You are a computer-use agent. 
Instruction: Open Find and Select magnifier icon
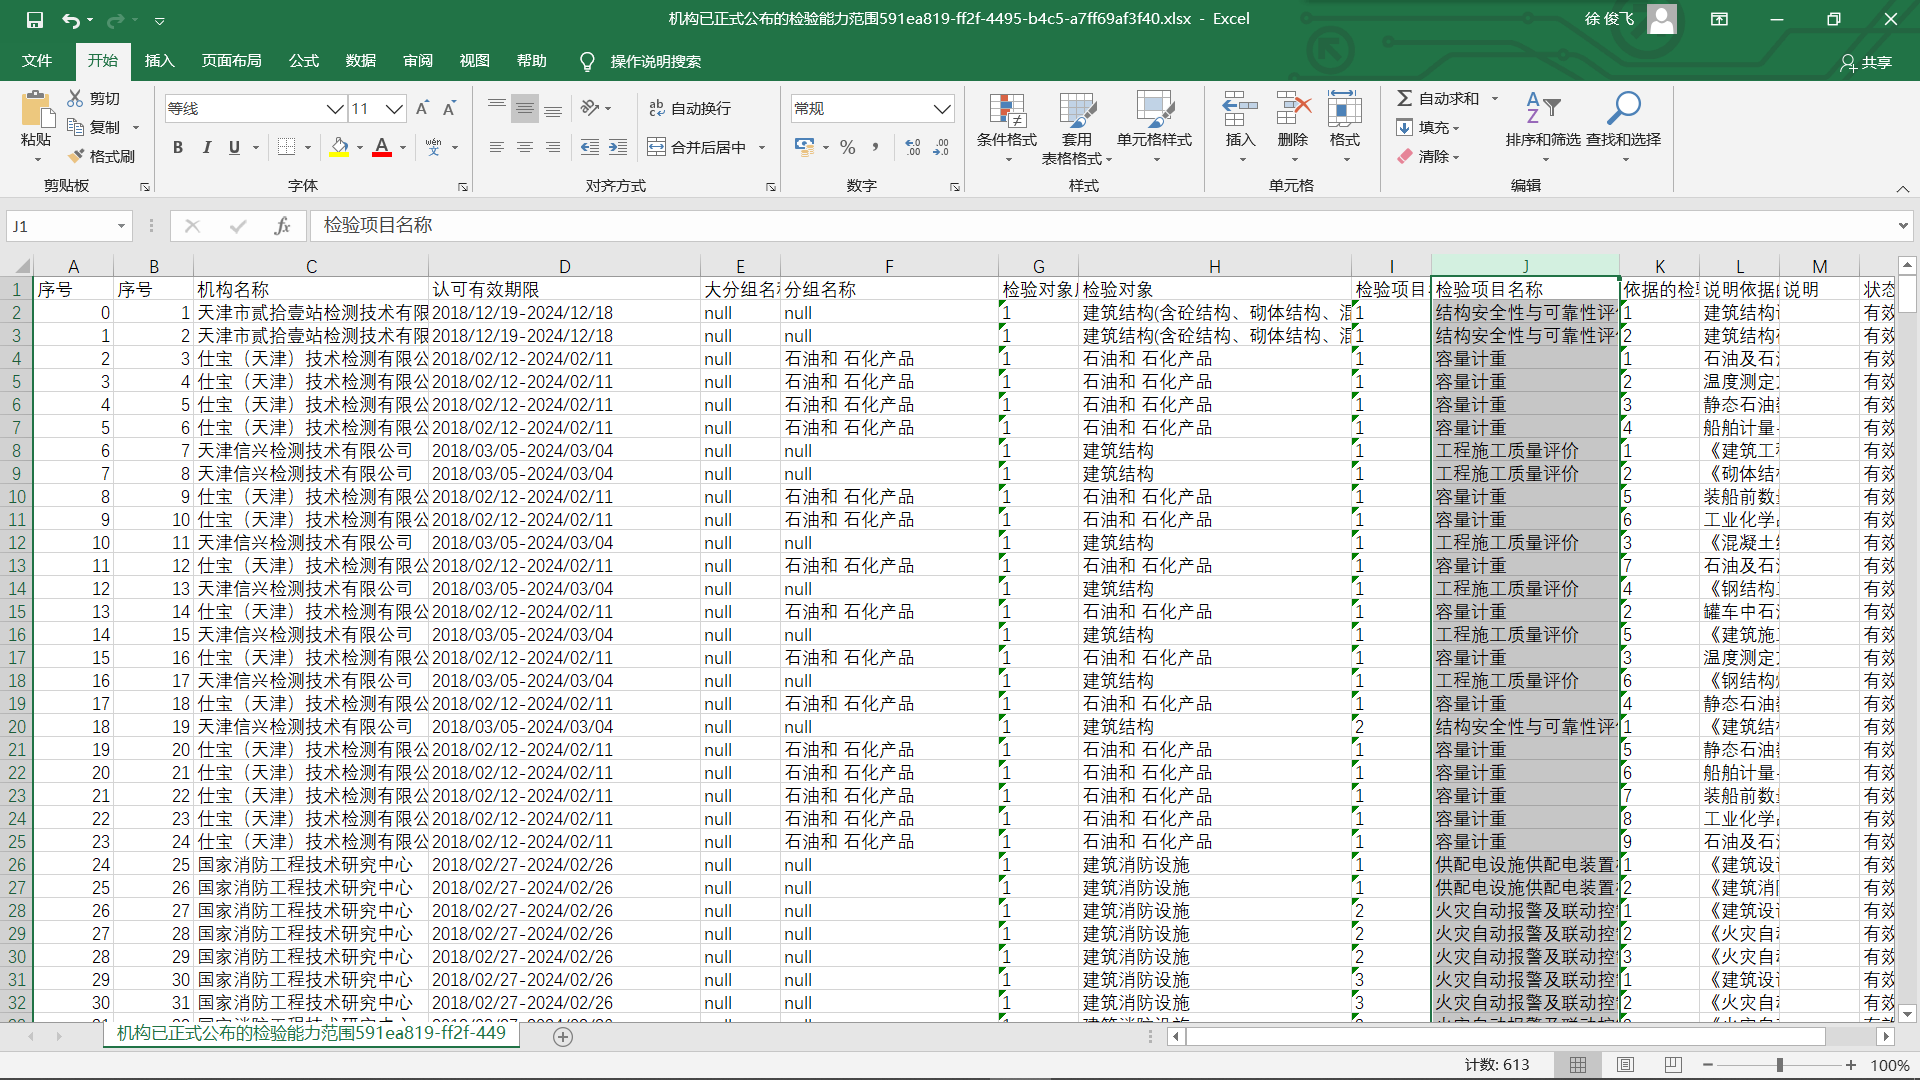pyautogui.click(x=1623, y=108)
